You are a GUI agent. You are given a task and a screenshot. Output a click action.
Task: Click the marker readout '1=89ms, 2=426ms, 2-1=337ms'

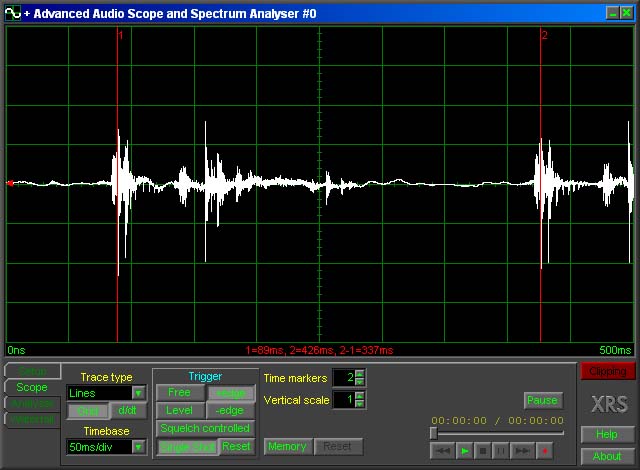319,350
